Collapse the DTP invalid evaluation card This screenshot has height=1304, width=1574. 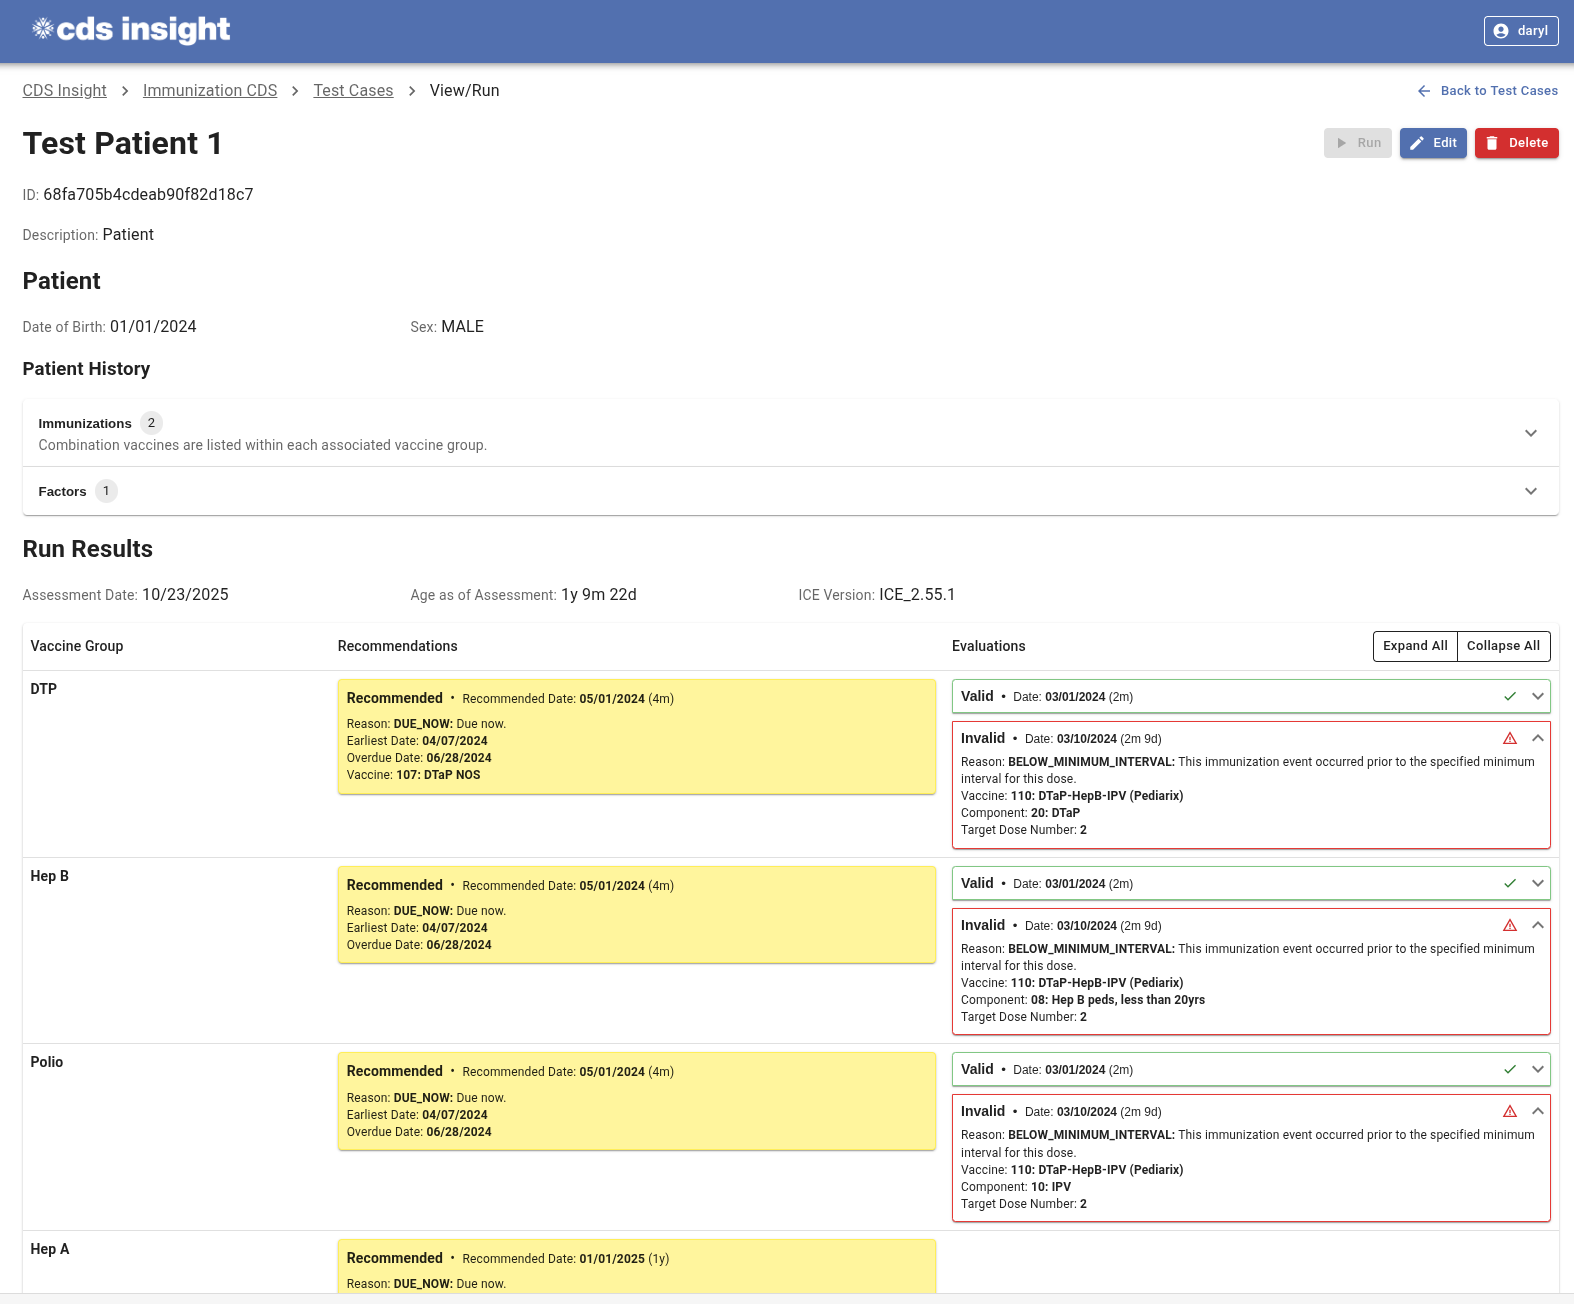pos(1538,739)
